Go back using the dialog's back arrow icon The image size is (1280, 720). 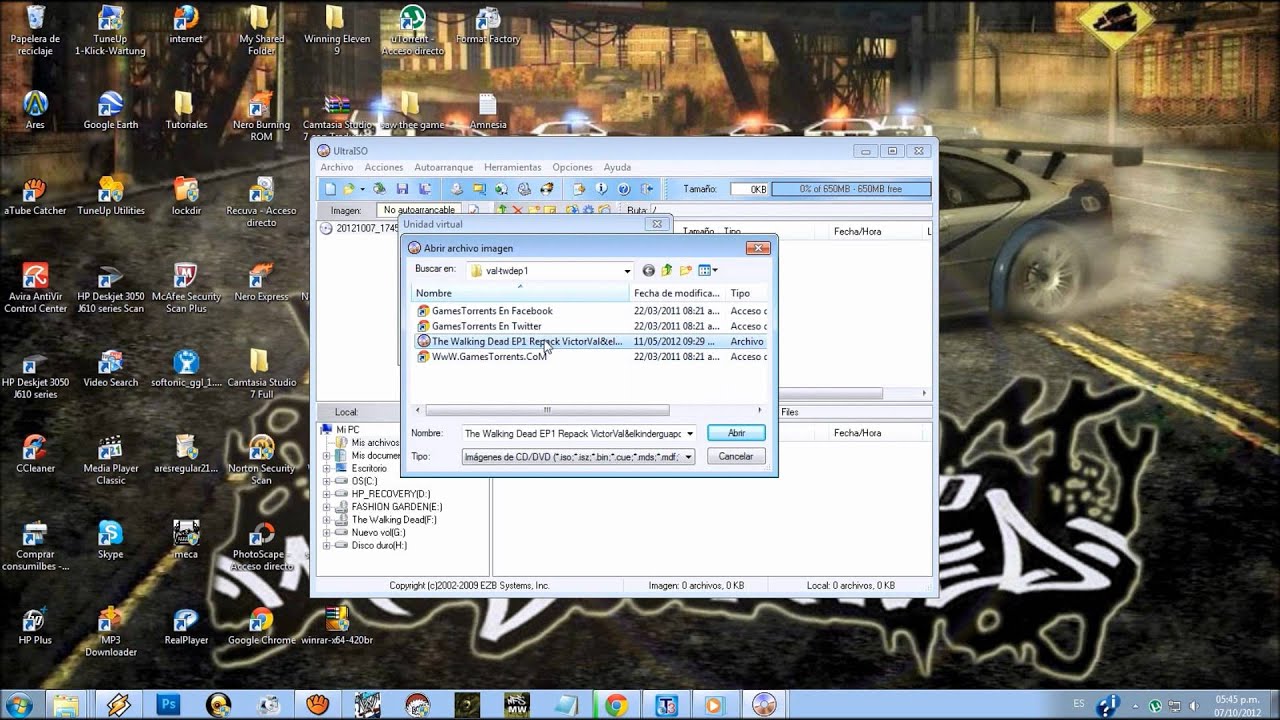coord(648,270)
